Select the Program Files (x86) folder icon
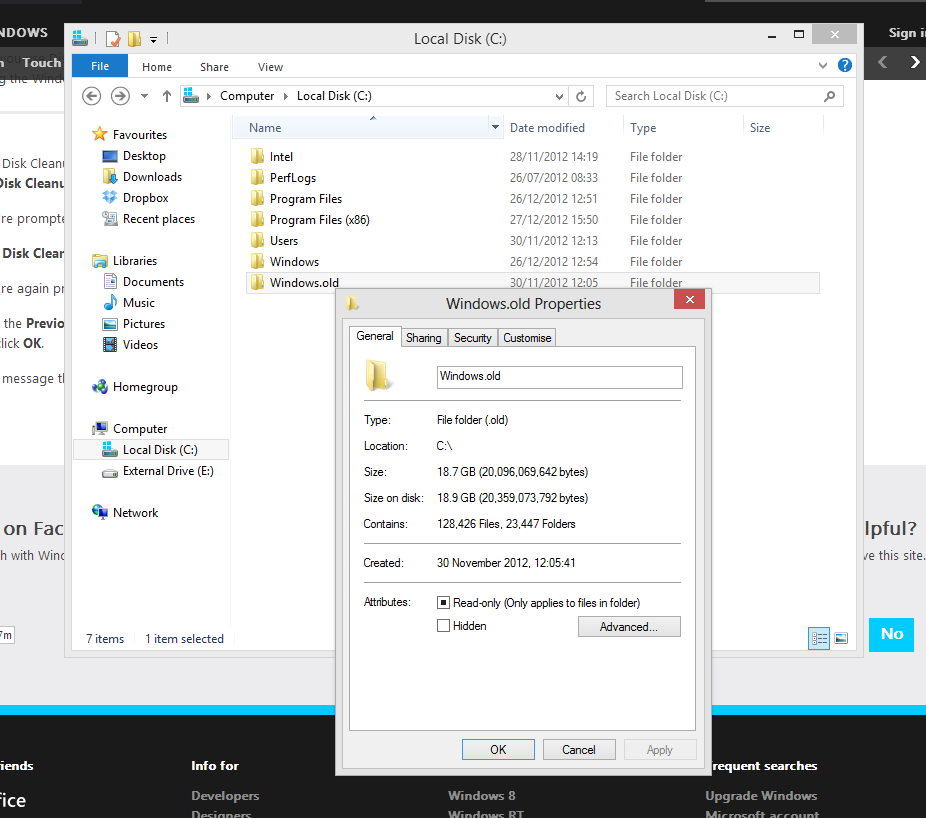926x818 pixels. tap(257, 220)
